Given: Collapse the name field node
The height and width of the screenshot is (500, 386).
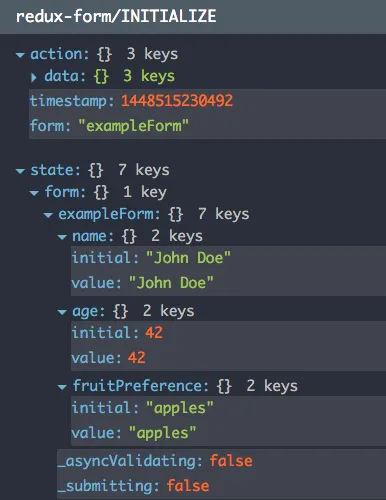Looking at the screenshot, I should point(62,237).
